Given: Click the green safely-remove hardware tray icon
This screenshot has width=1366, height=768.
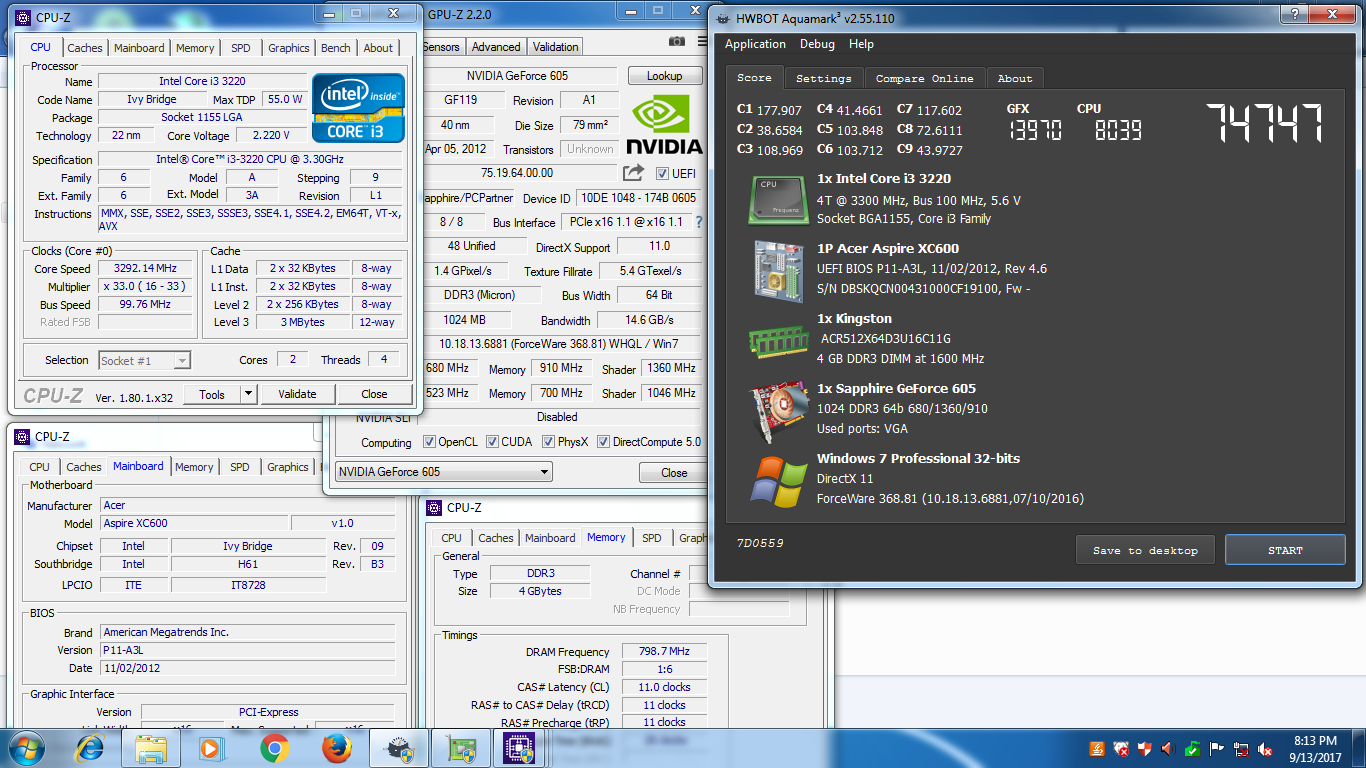Looking at the screenshot, I should 1193,749.
